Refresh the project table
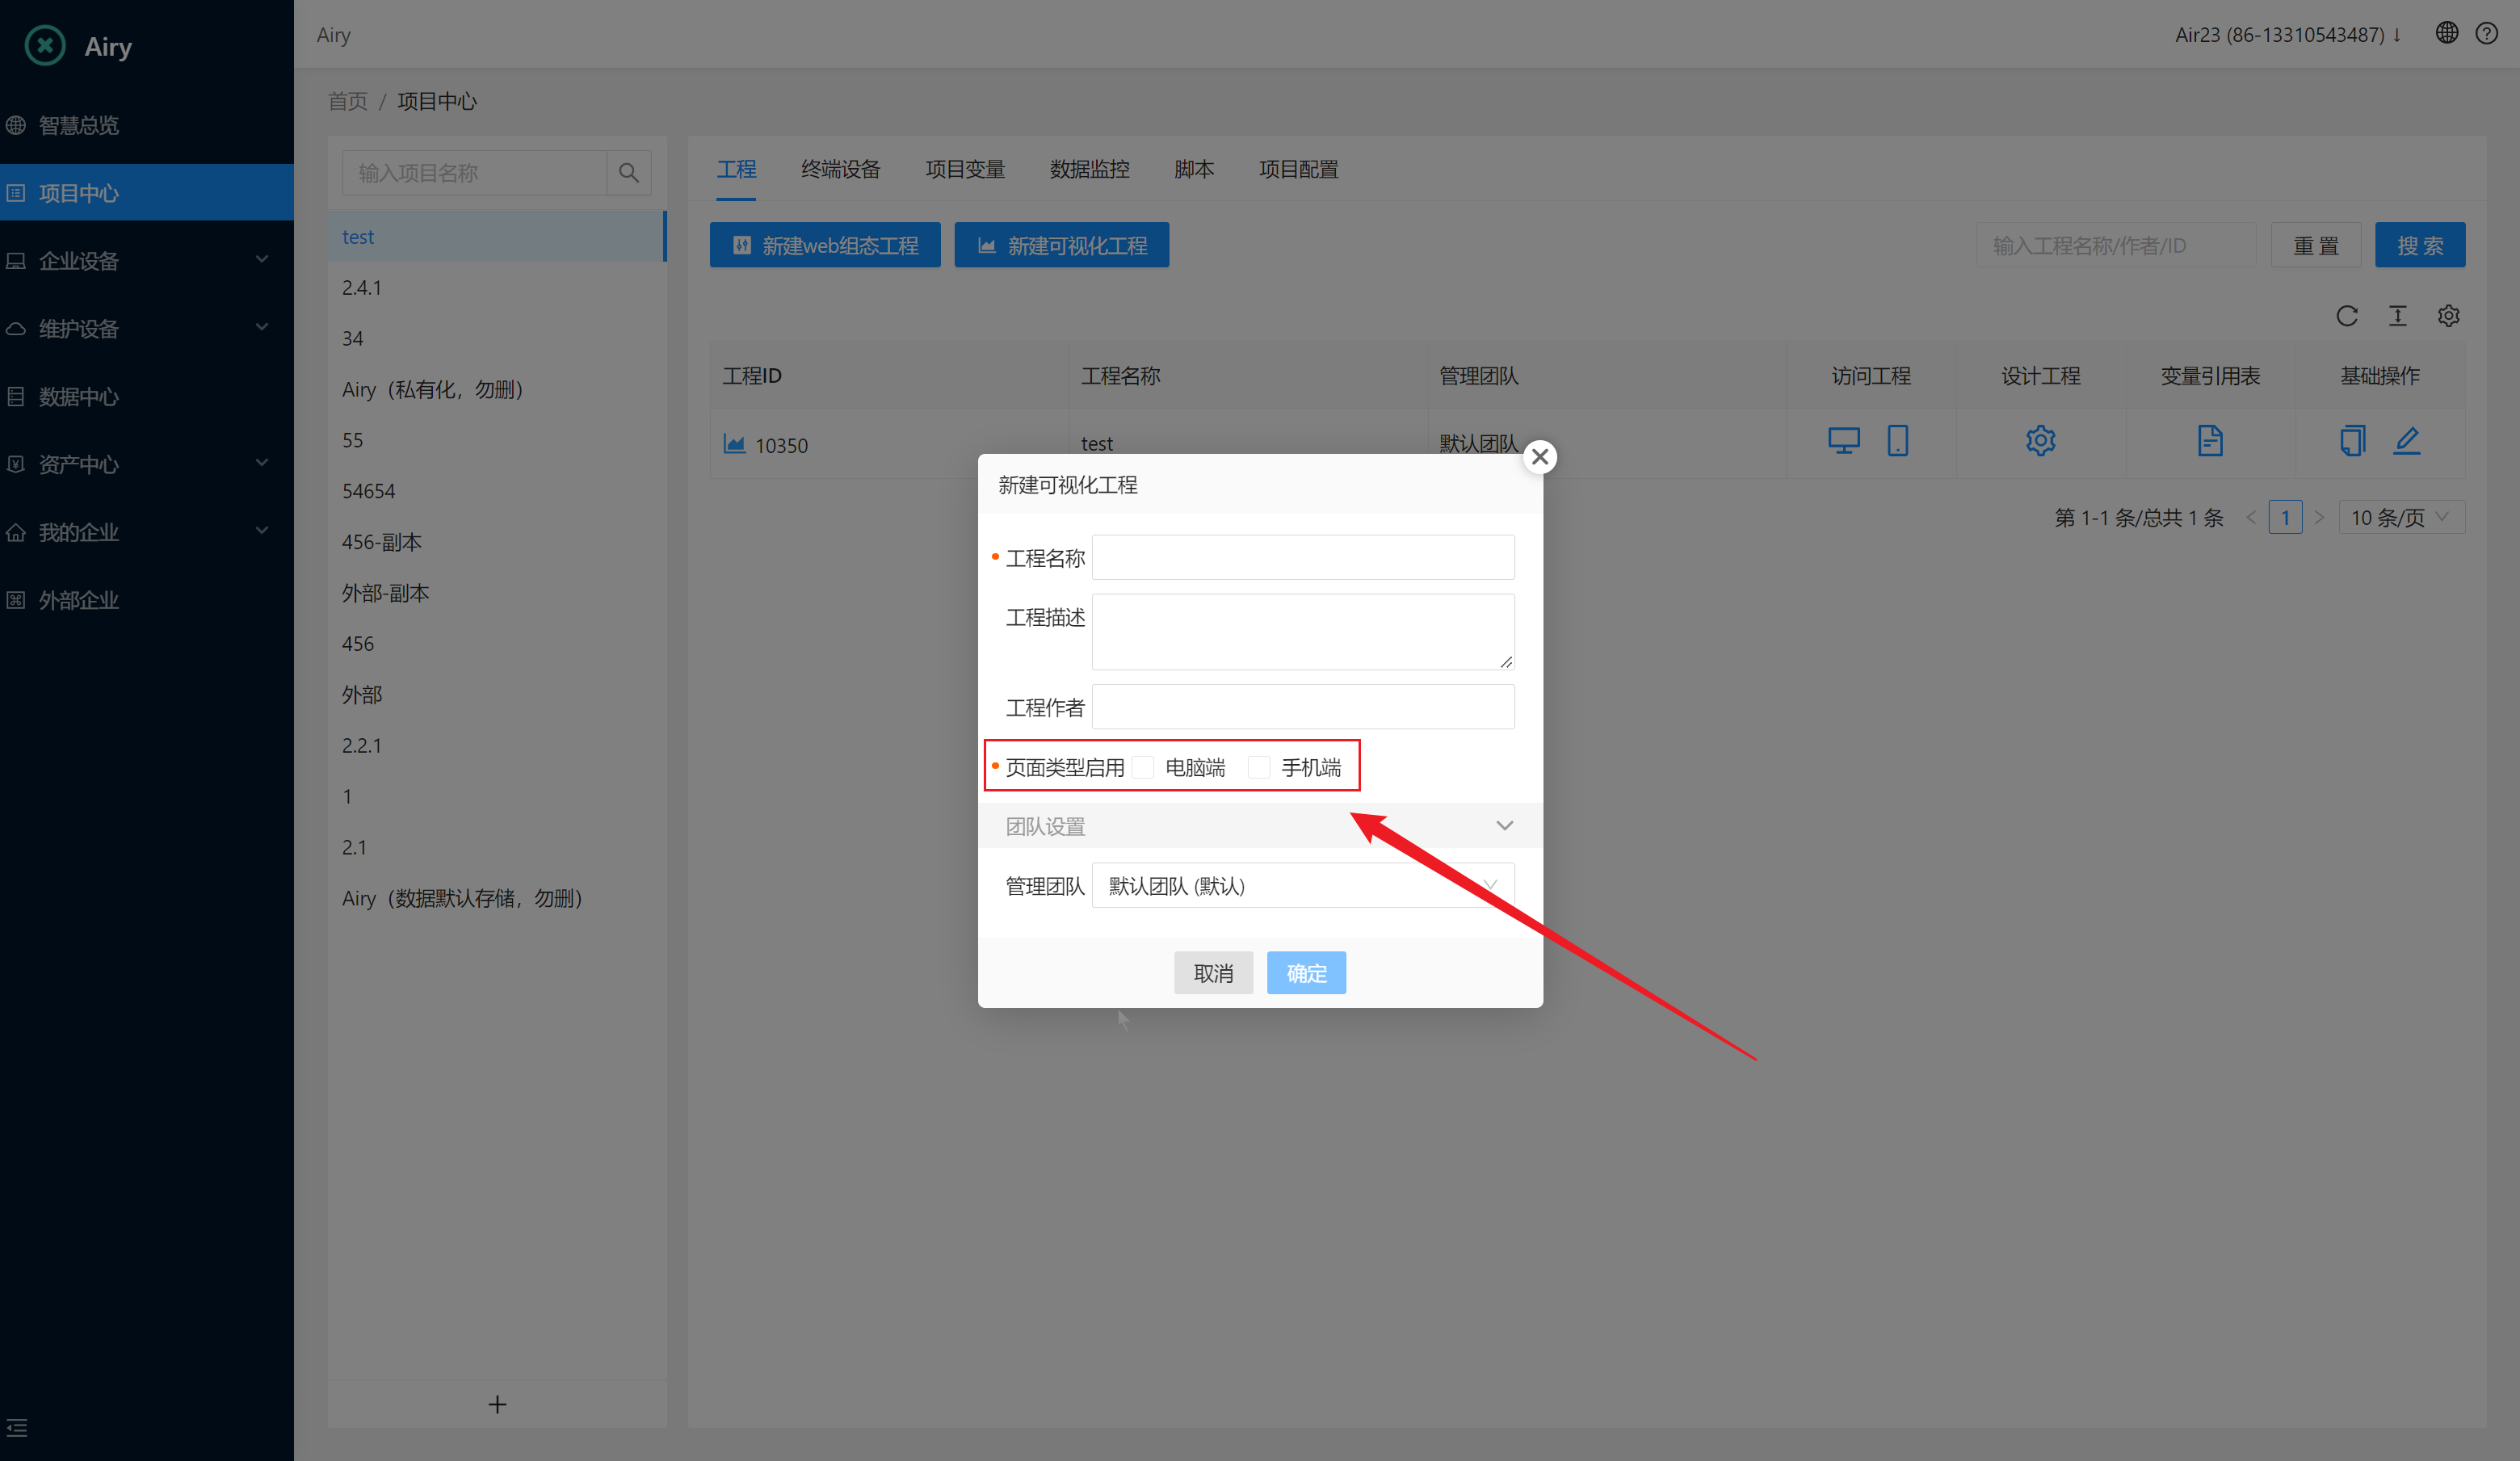Screen dimensions: 2520x1461 pos(2347,316)
